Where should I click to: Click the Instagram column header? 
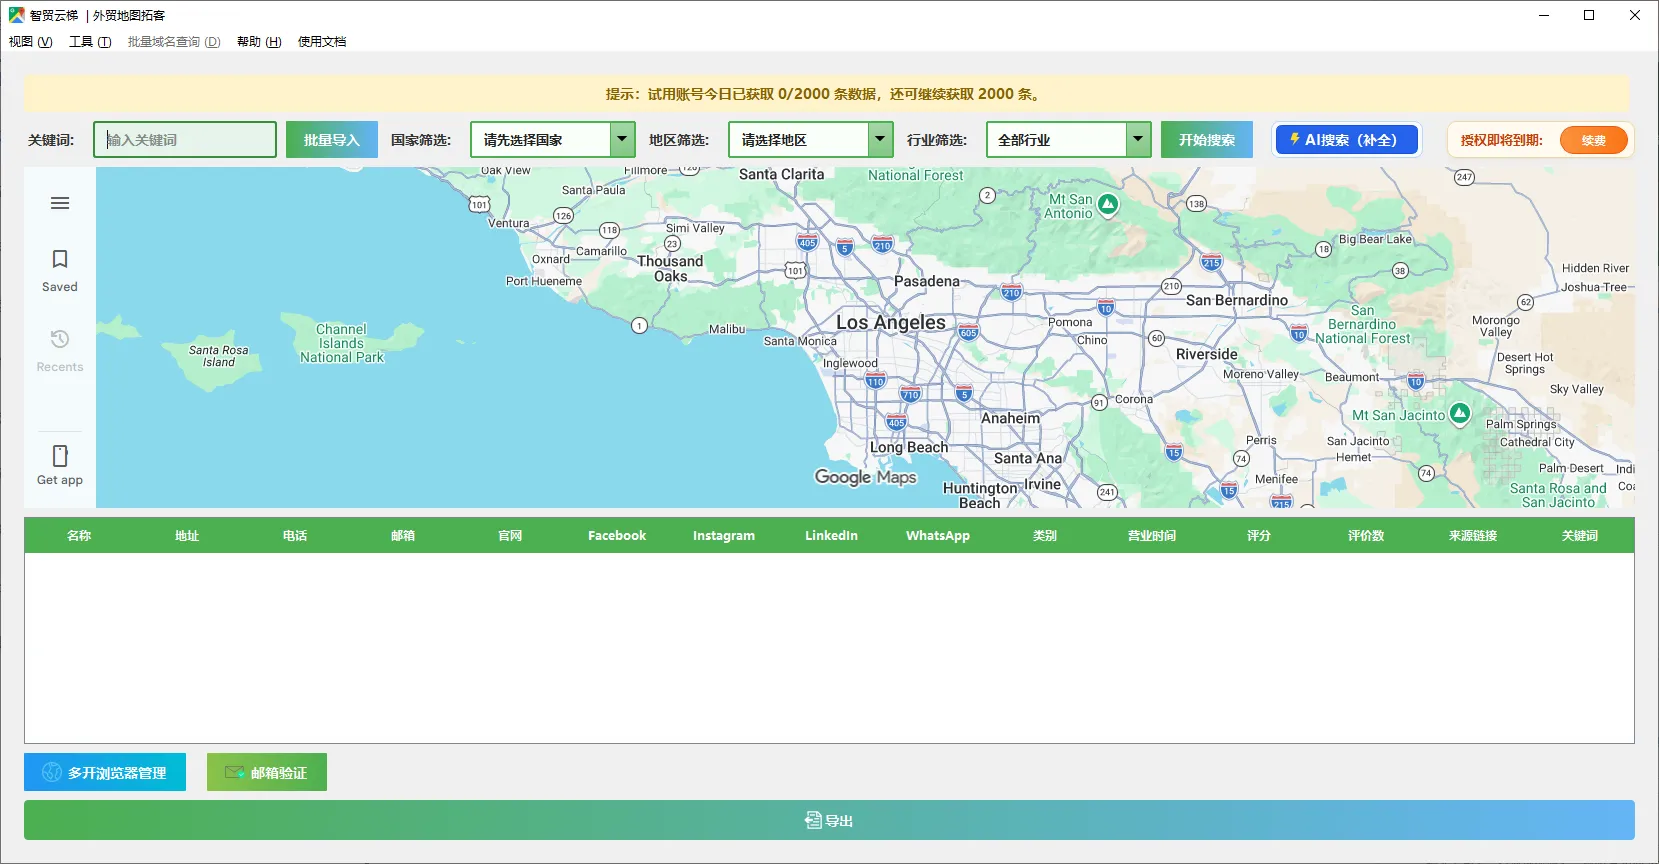(724, 536)
